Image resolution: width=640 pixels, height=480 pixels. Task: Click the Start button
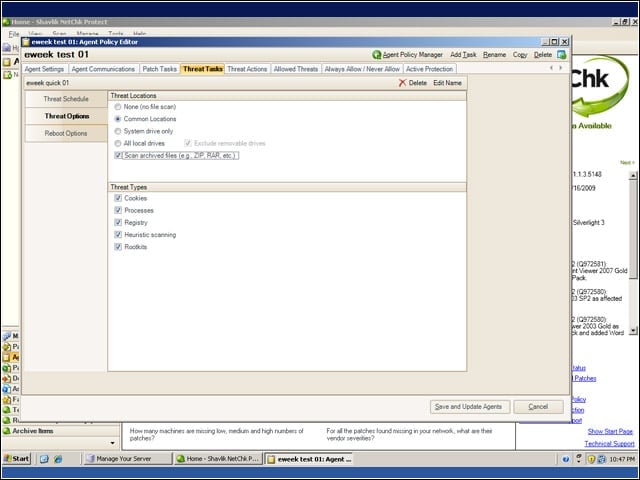point(17,459)
